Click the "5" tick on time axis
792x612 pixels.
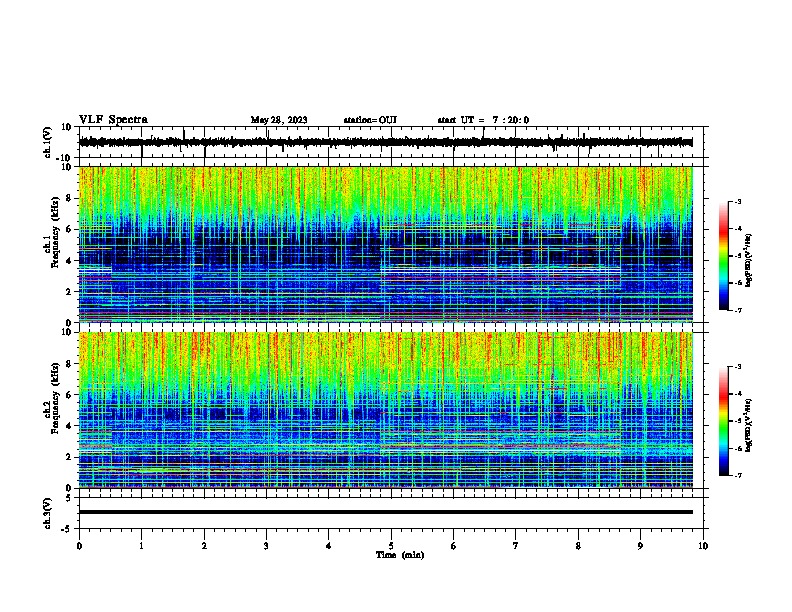(391, 546)
